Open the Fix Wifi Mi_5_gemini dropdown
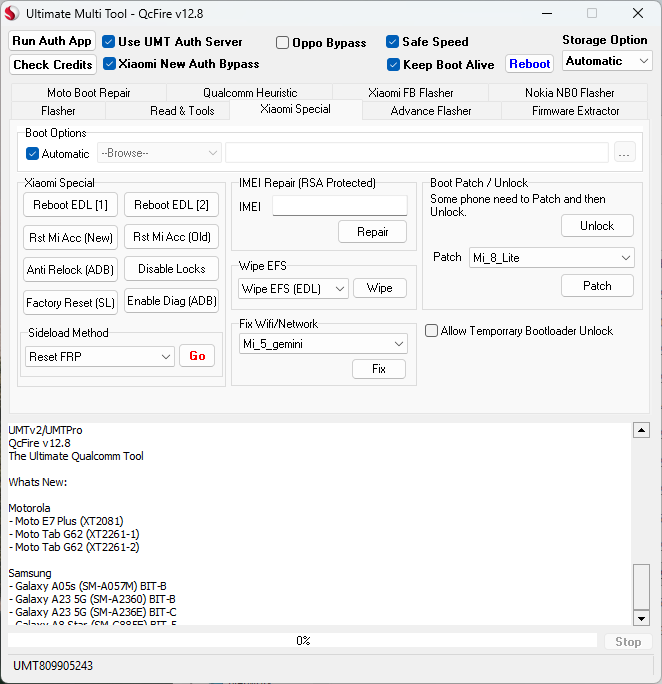 pos(323,344)
